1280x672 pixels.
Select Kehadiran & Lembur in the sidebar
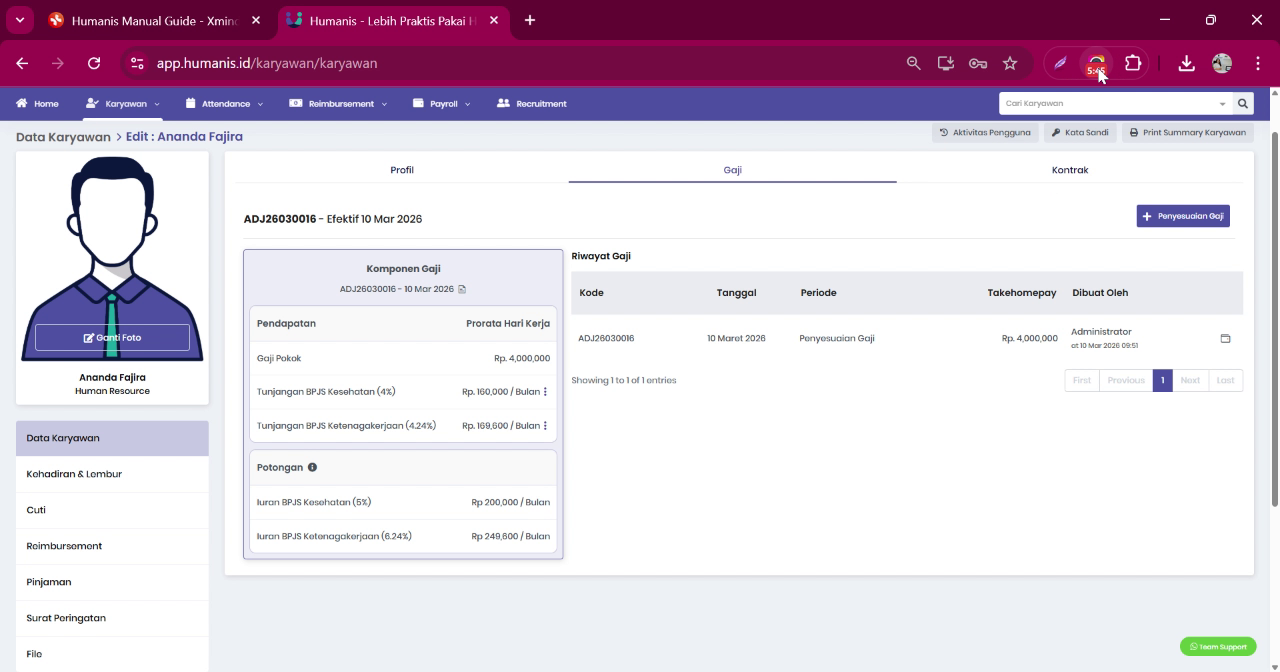(x=112, y=474)
